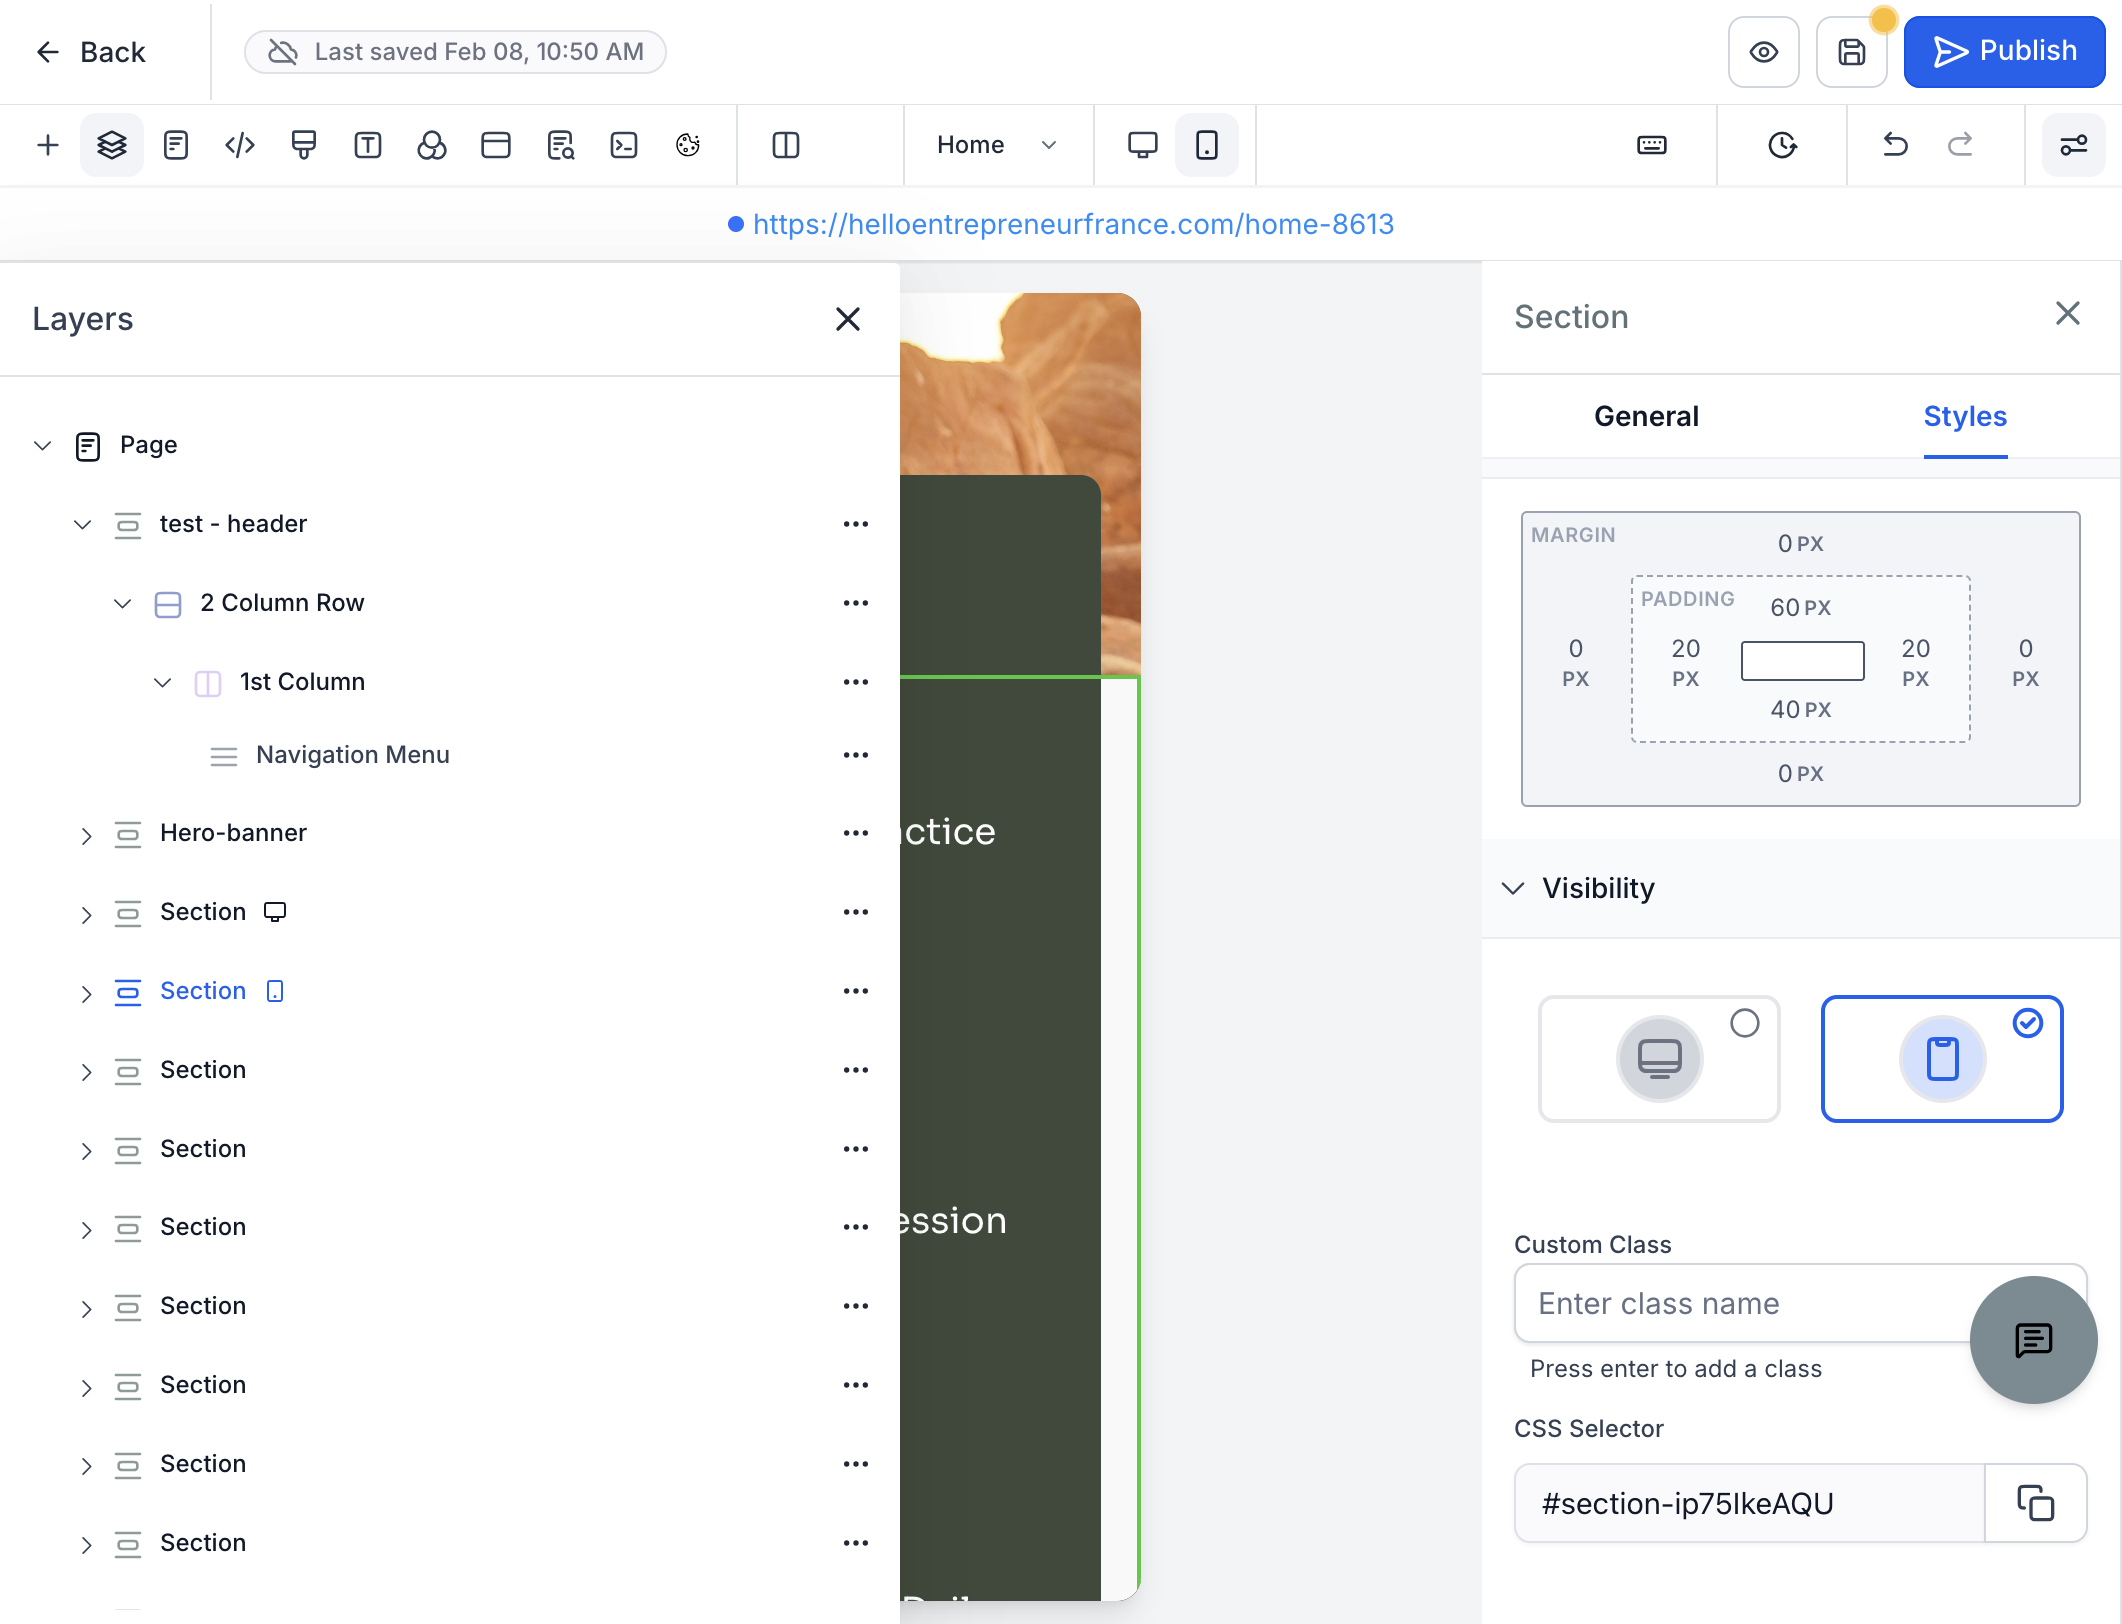Collapse the Visibility section
The image size is (2122, 1624).
pyautogui.click(x=1513, y=888)
